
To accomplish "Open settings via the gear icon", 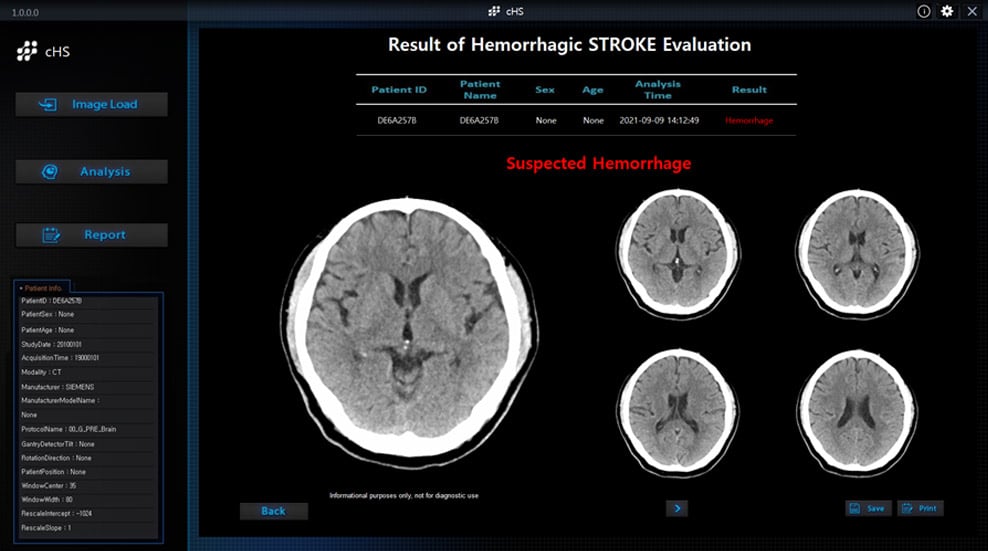I will pos(947,11).
